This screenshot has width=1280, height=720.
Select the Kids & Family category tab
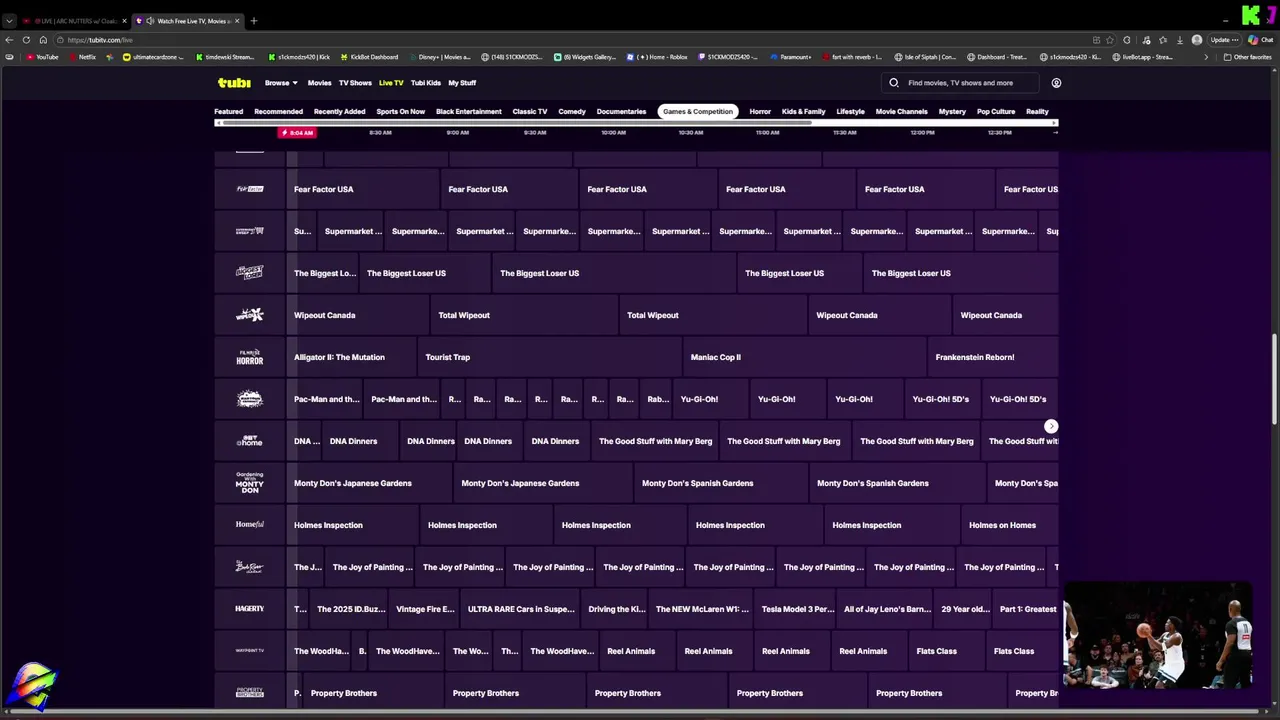[x=804, y=111]
